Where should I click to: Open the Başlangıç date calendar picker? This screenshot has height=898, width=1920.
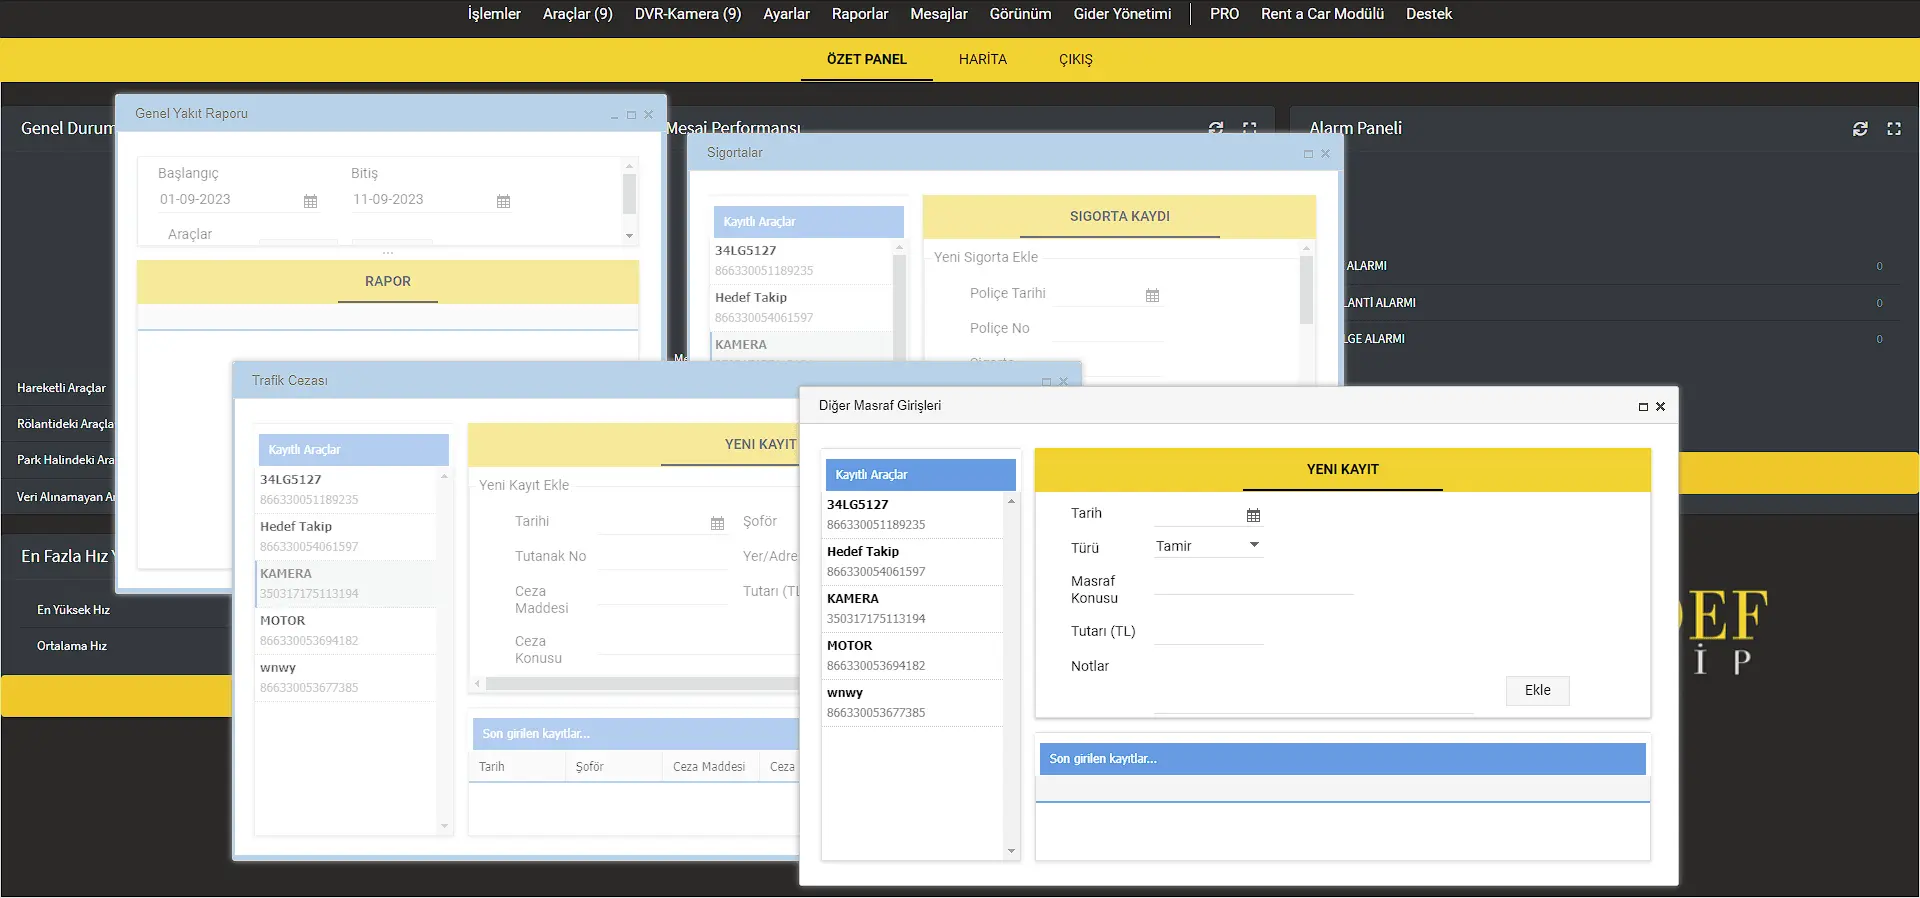pos(310,201)
